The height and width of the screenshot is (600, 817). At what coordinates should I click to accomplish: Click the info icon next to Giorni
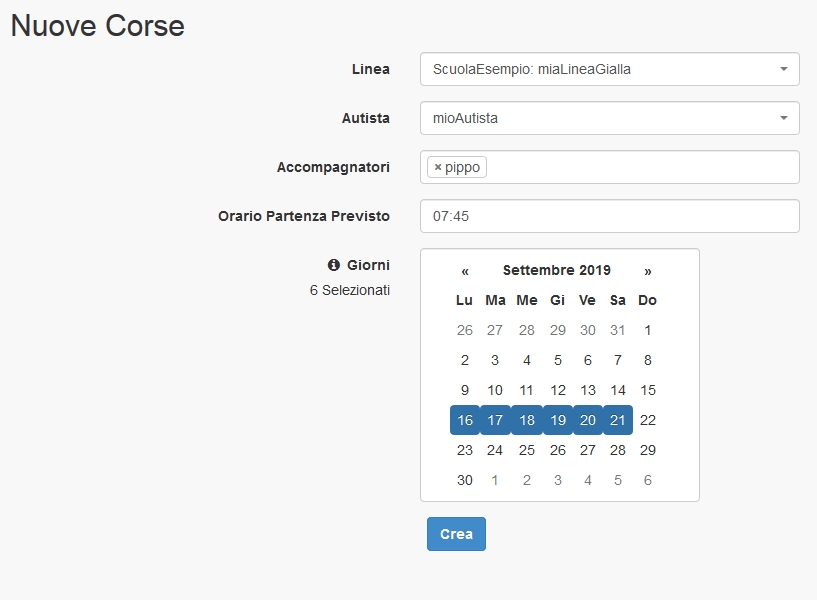tap(334, 265)
